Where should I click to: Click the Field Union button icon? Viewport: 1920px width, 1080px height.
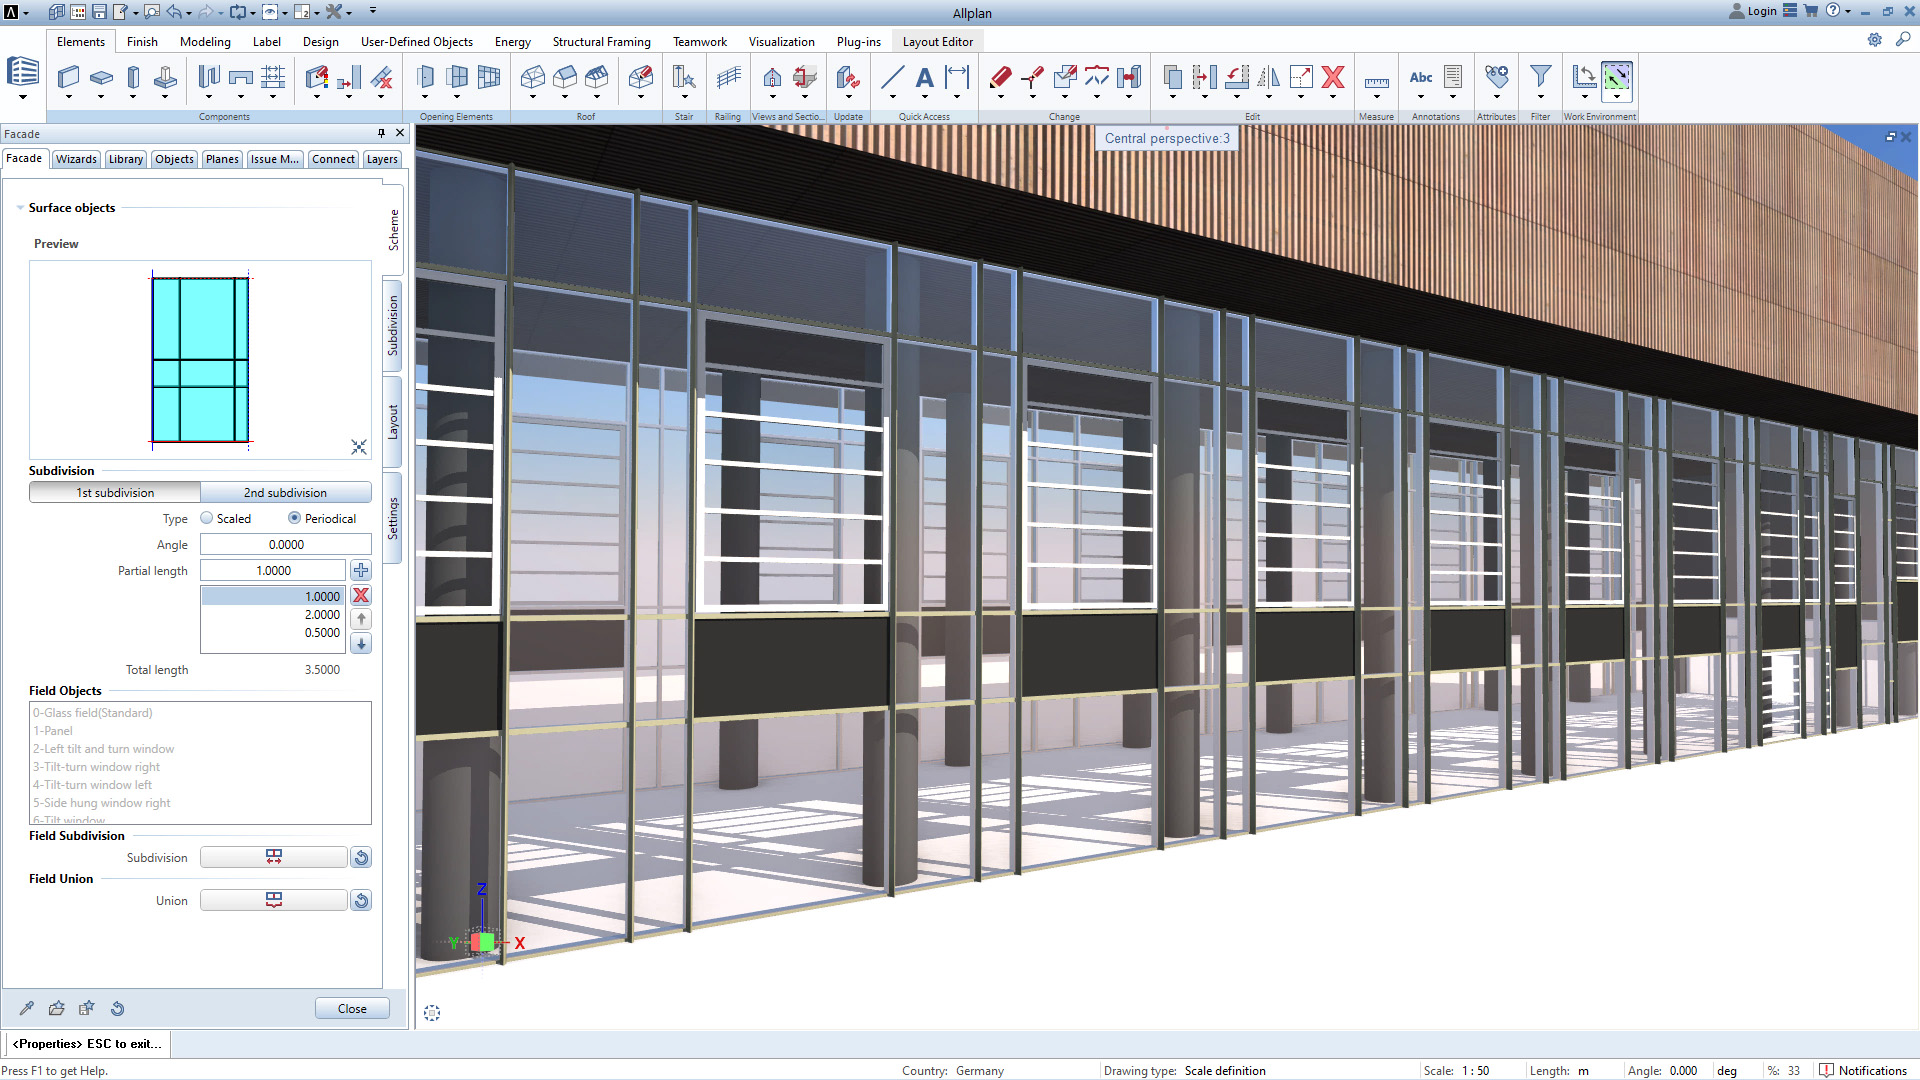click(x=273, y=900)
